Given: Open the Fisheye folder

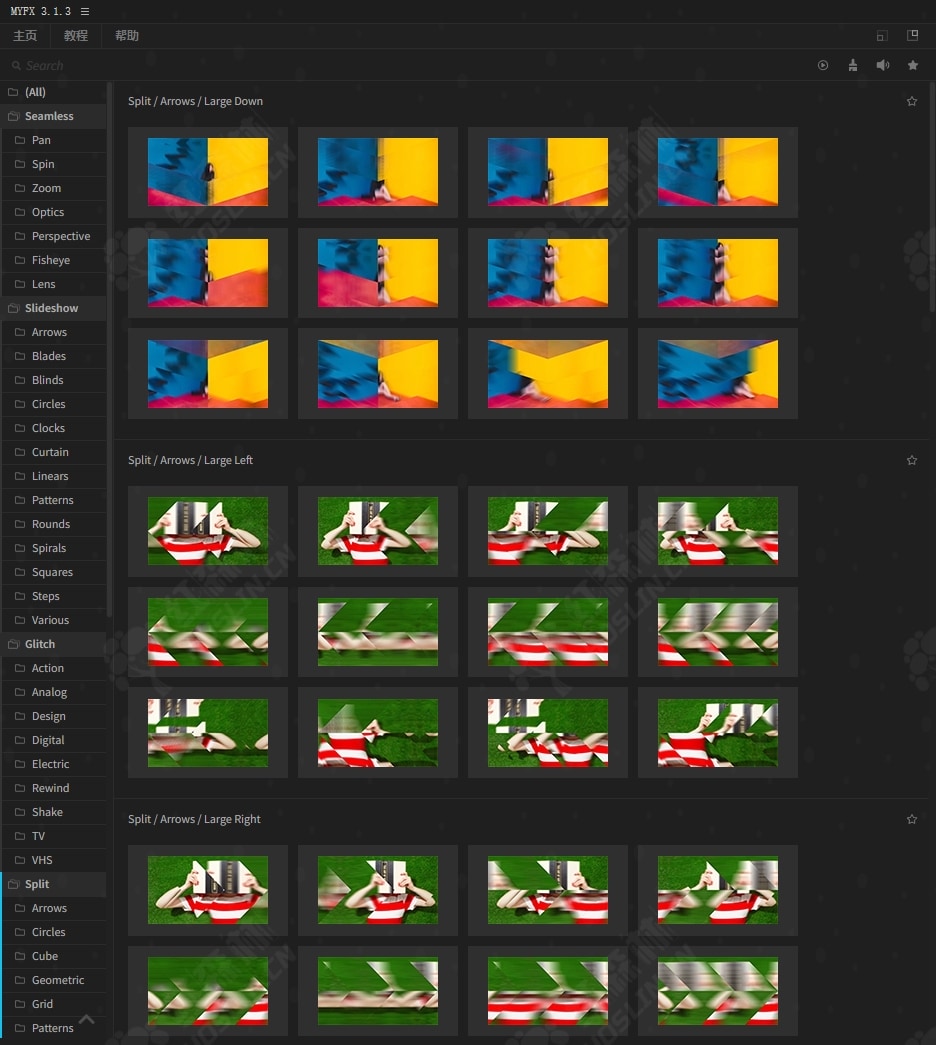Looking at the screenshot, I should click(x=54, y=260).
